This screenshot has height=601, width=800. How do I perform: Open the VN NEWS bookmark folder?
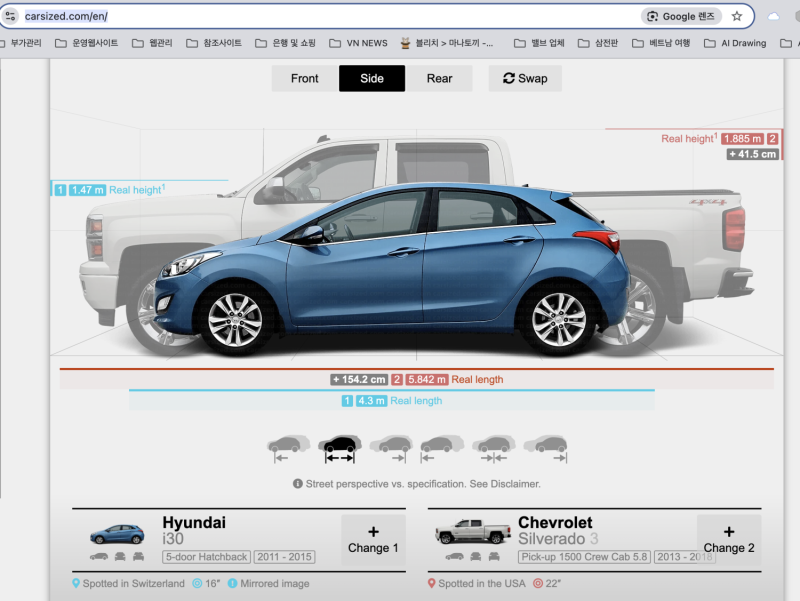point(358,43)
